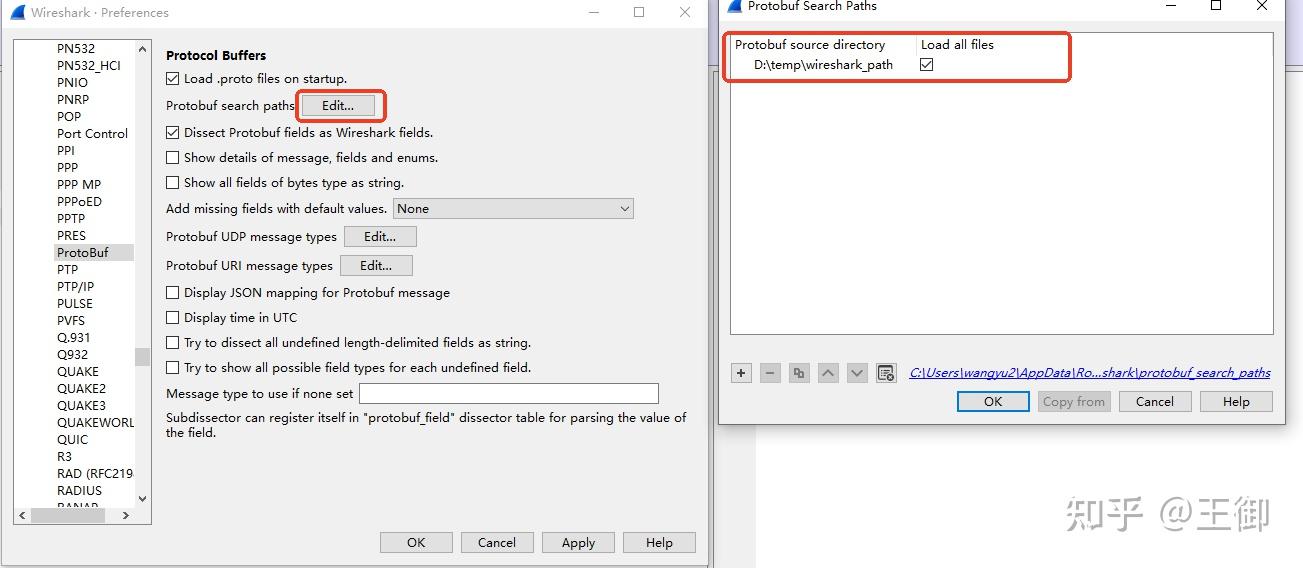This screenshot has height=568, width=1303.
Task: Remove selected search path entry
Action: click(770, 373)
